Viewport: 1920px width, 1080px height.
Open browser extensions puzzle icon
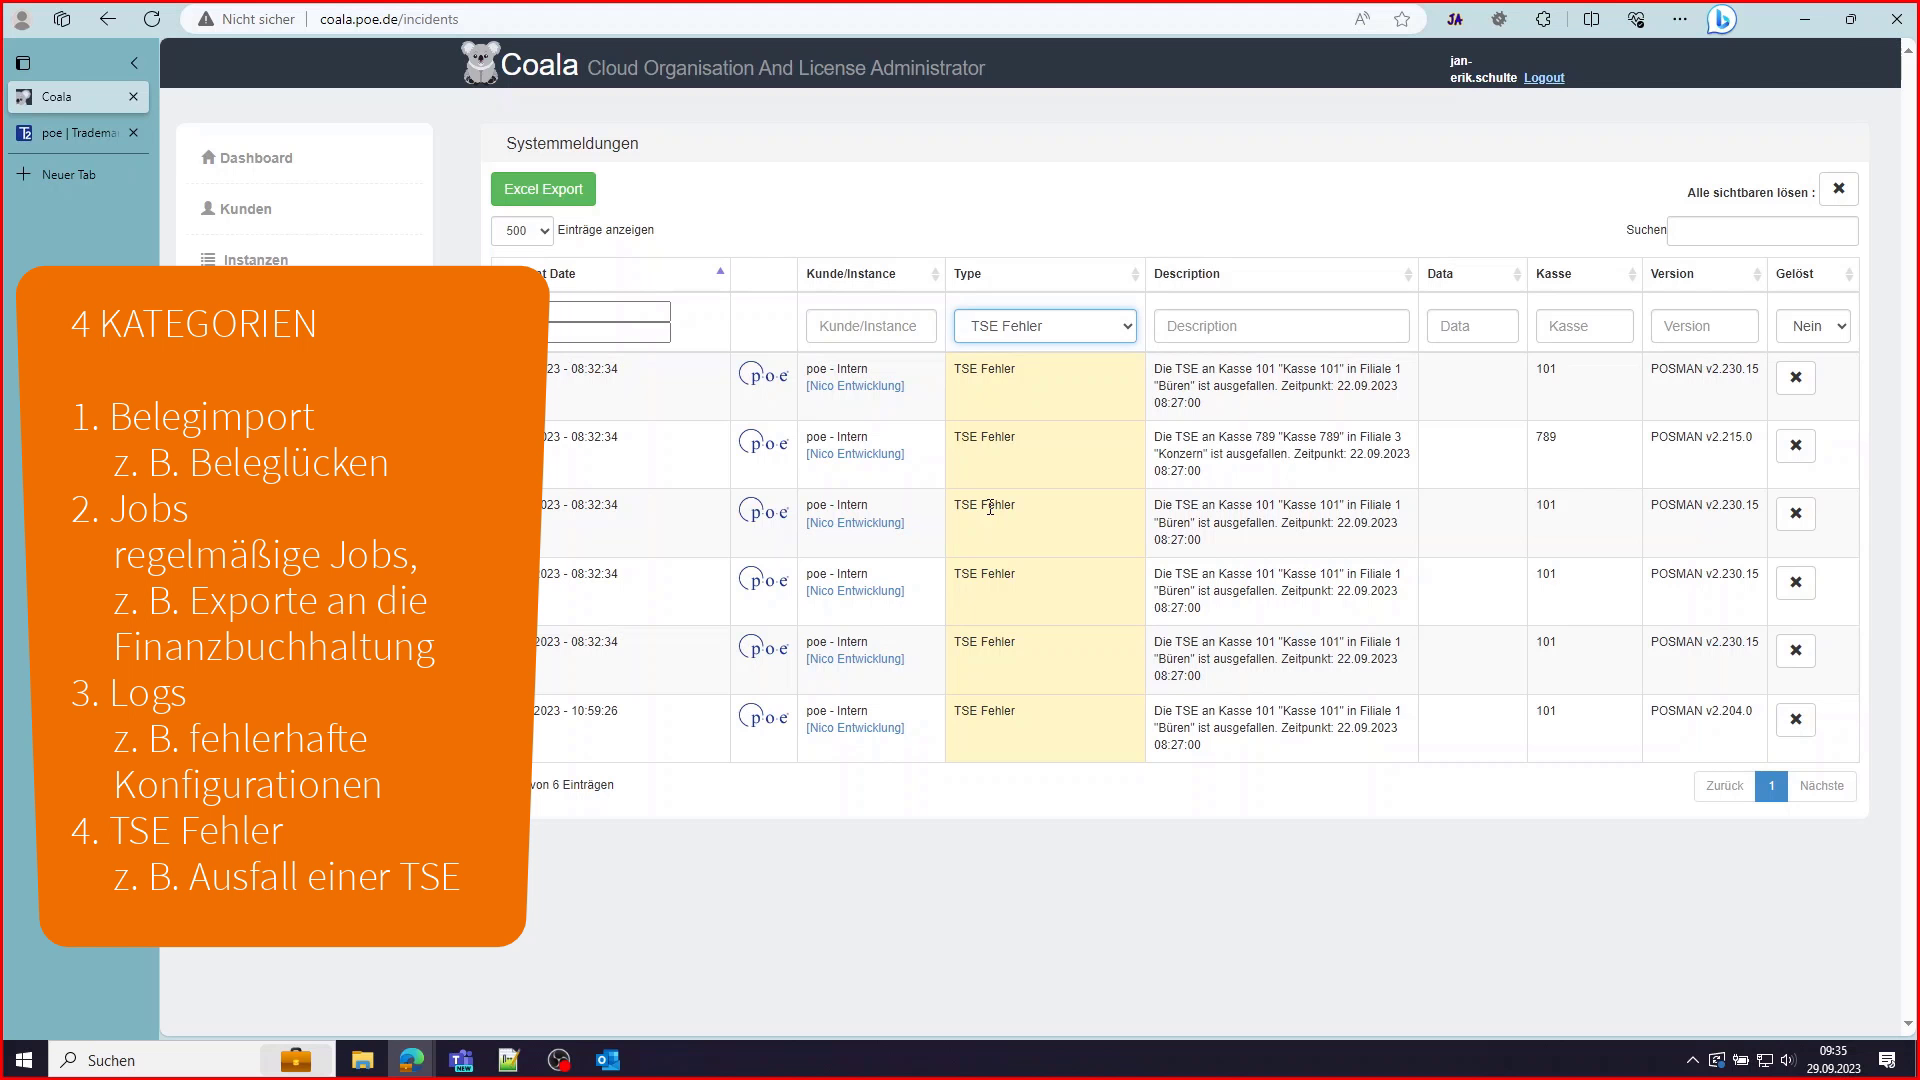[1543, 19]
